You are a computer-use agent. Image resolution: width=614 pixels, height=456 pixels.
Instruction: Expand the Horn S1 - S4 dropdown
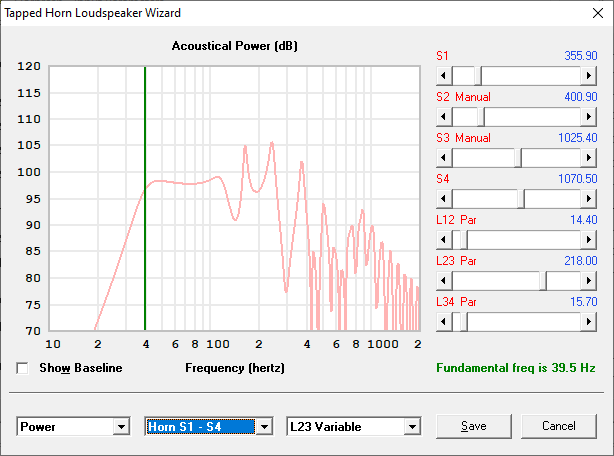(x=264, y=427)
